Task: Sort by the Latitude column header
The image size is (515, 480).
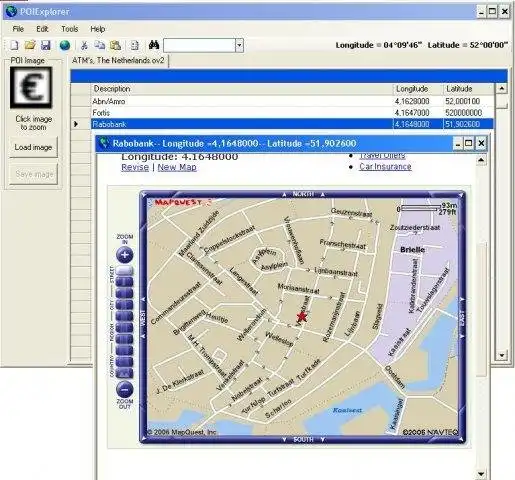Action: point(469,89)
